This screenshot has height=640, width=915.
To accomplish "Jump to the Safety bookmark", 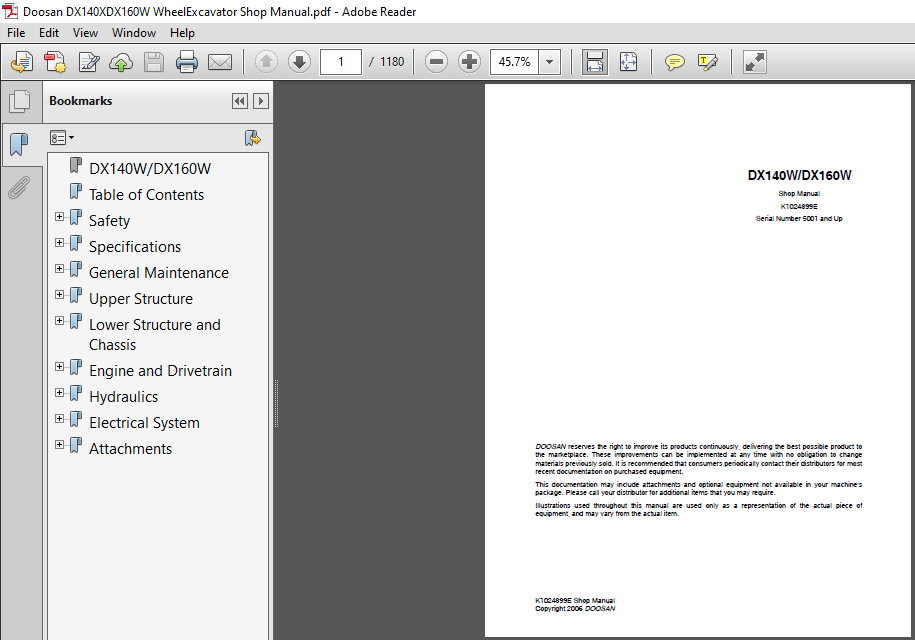I will 110,221.
